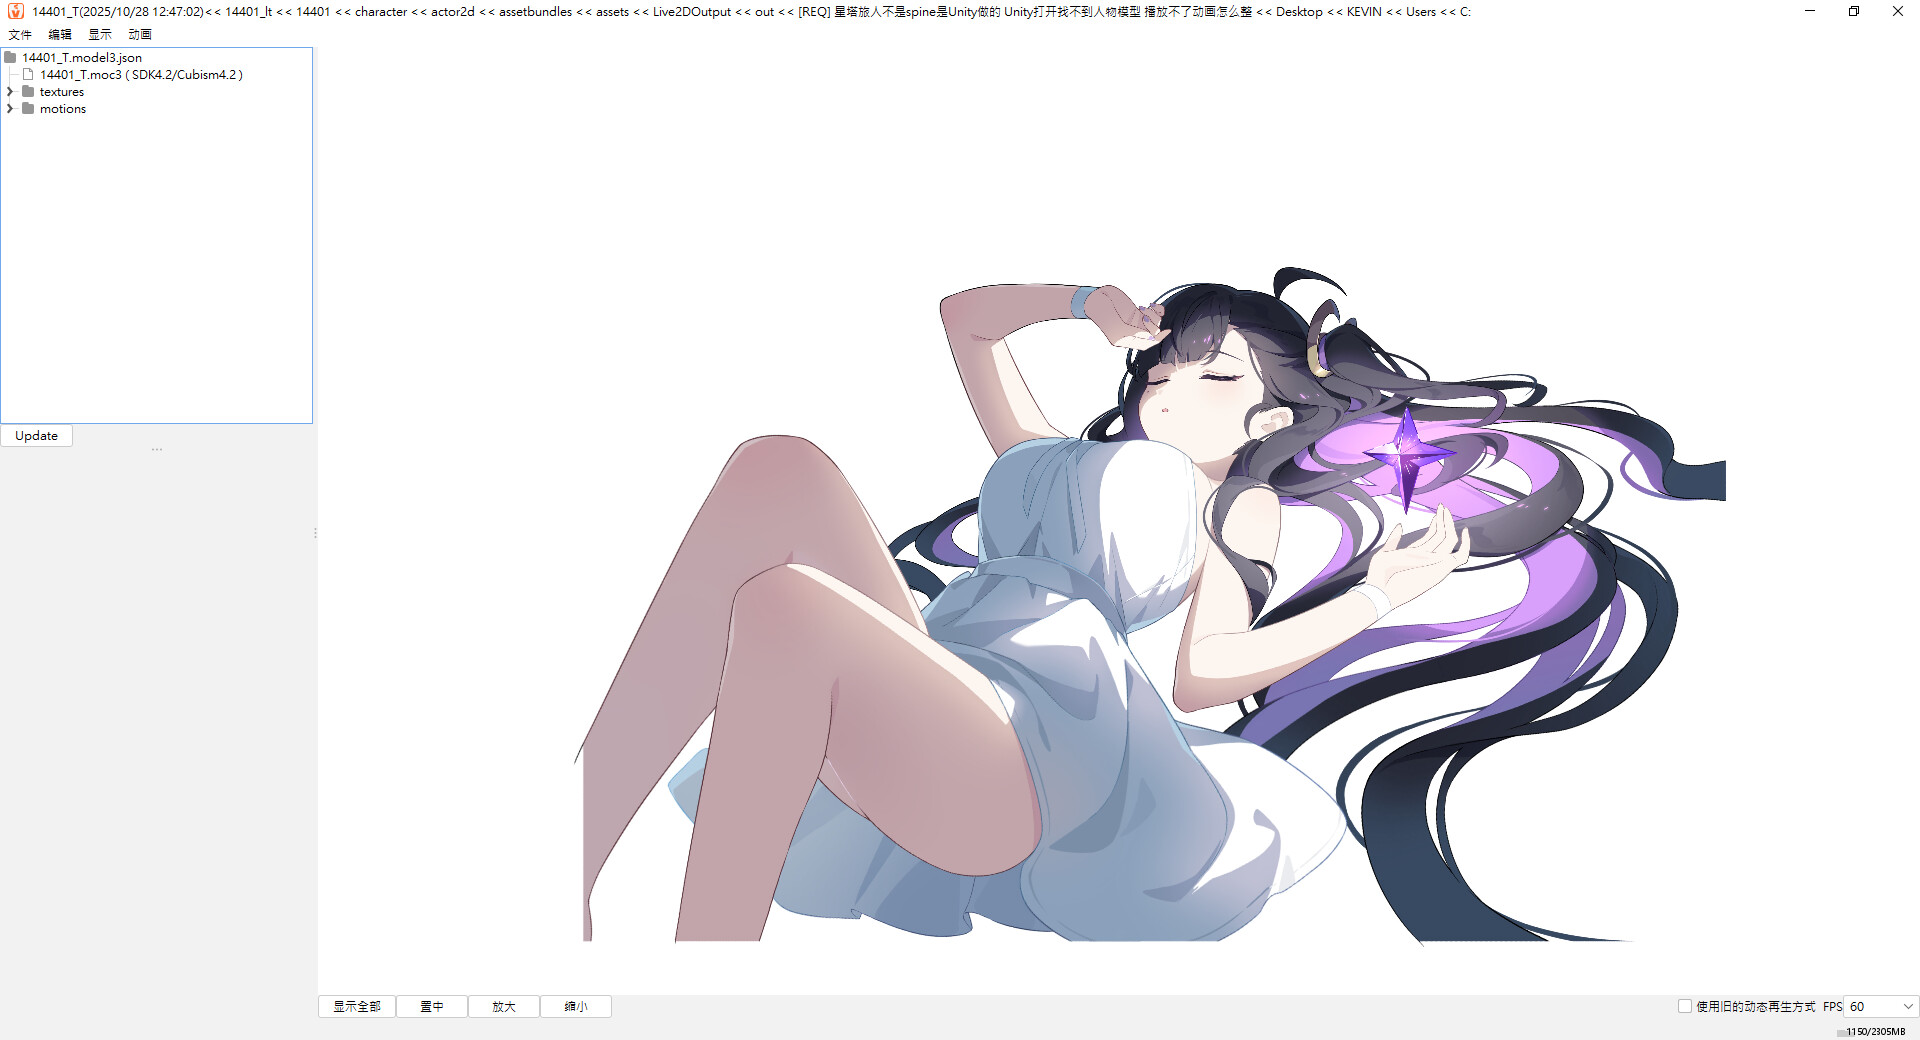Minimize the viewer window
Screen dimensions: 1920x1040
[1809, 11]
